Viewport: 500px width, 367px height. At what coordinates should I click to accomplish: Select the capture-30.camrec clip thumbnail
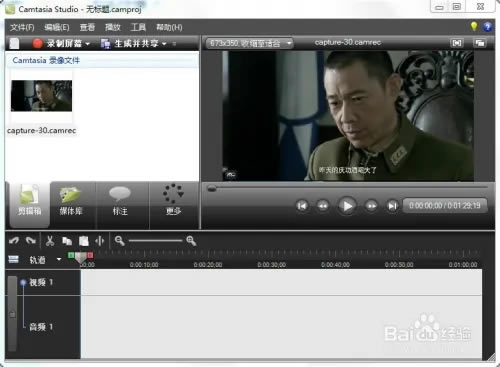point(41,96)
